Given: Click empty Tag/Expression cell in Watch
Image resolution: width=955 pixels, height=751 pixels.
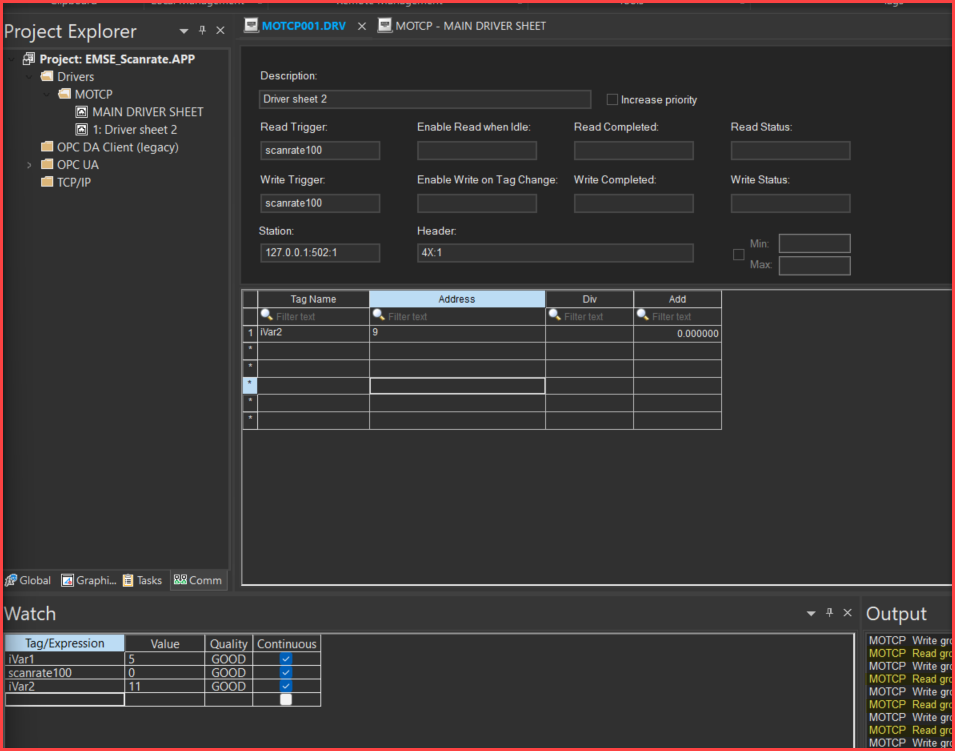Looking at the screenshot, I should pyautogui.click(x=65, y=700).
